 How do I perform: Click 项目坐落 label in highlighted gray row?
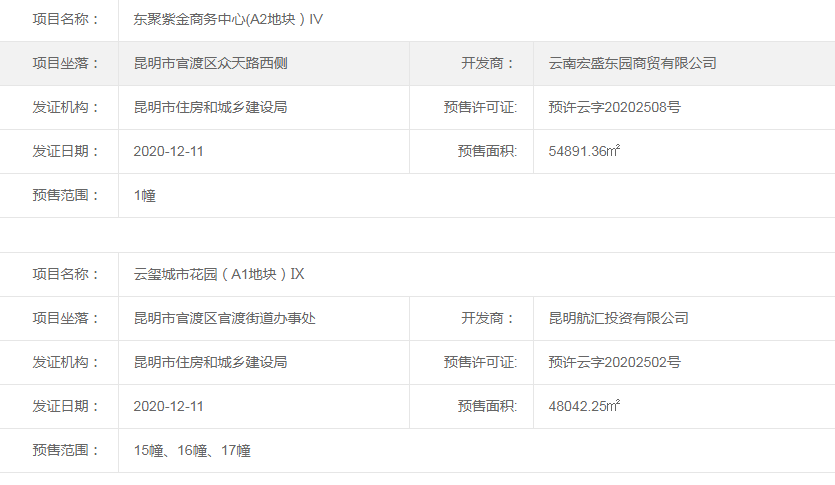pyautogui.click(x=66, y=63)
